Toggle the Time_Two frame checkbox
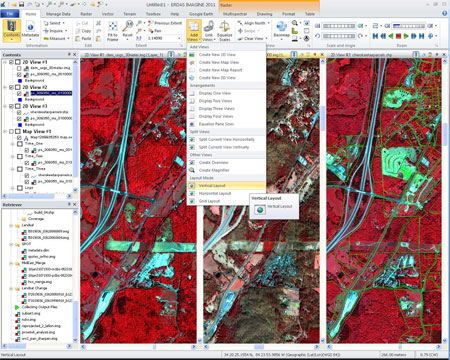This screenshot has width=450, height=360. [x=20, y=156]
